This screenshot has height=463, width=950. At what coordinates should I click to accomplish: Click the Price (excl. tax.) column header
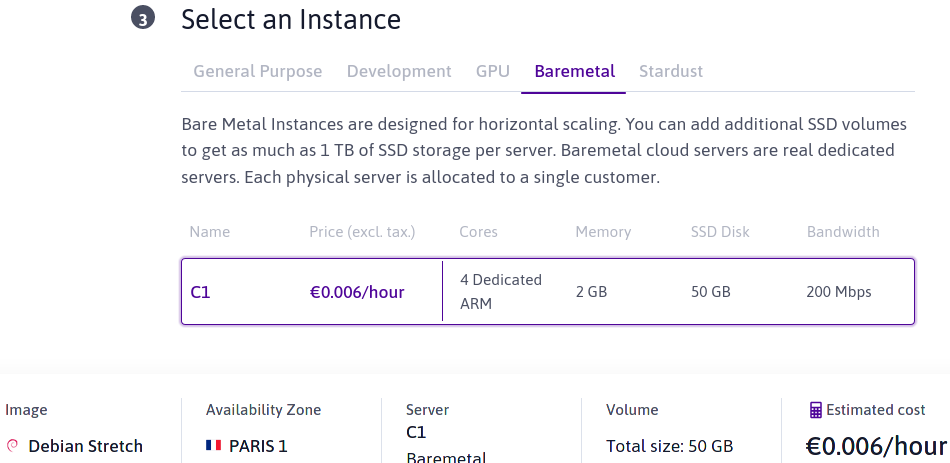(362, 232)
